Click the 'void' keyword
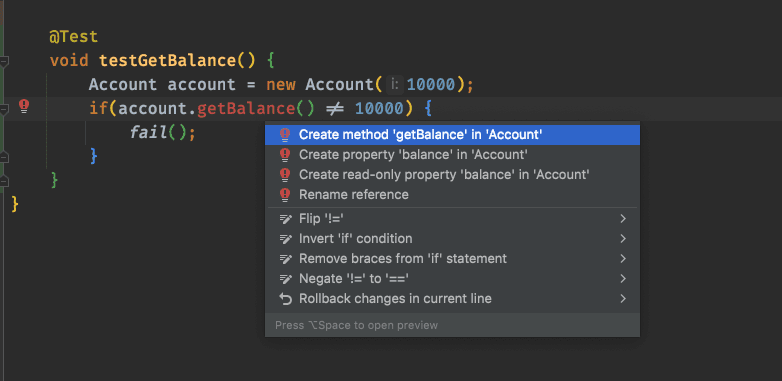The width and height of the screenshot is (782, 381). (69, 61)
